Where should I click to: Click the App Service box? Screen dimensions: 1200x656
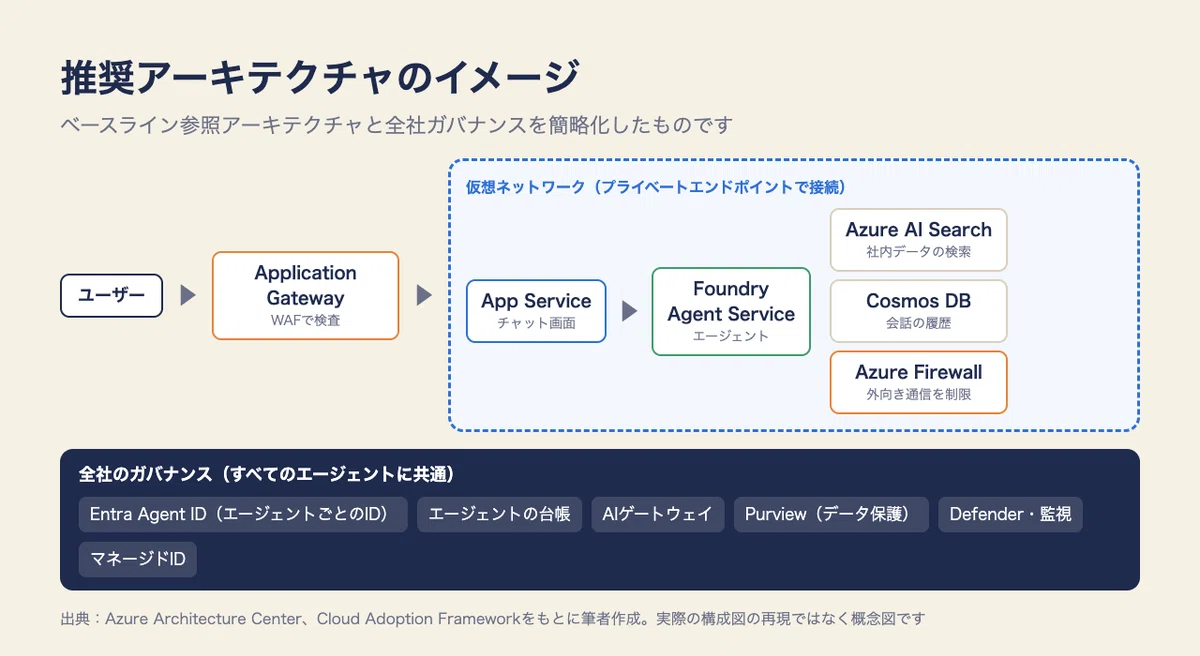pos(536,311)
